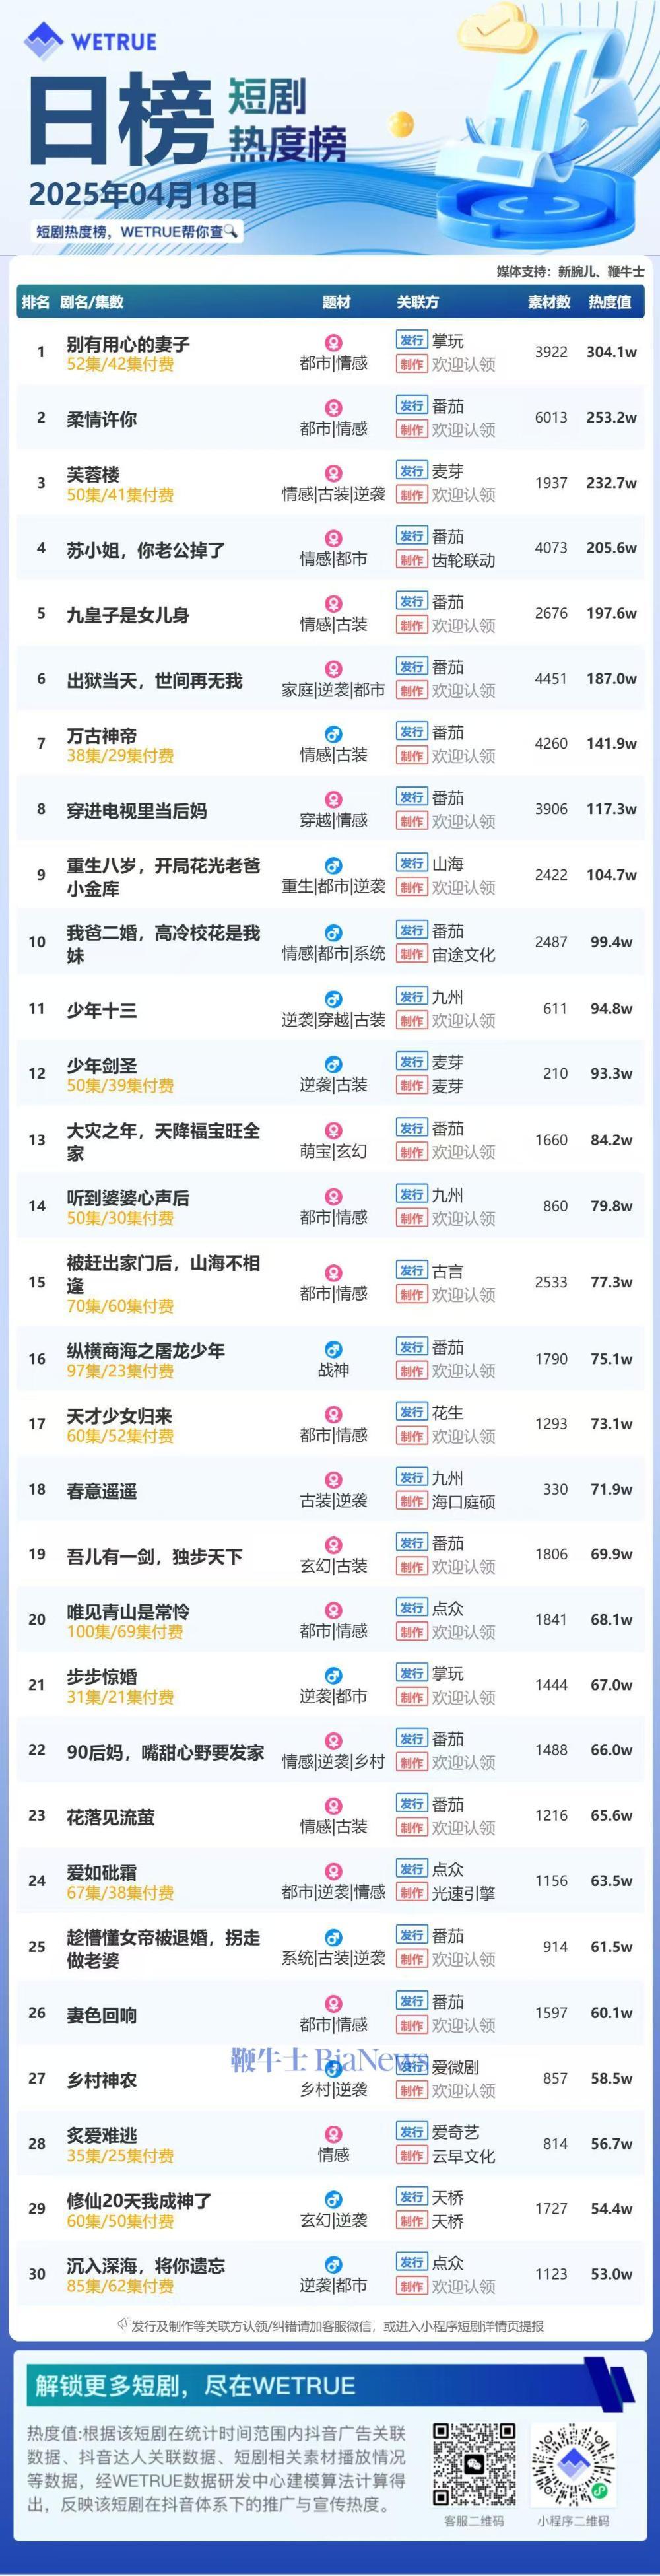Image resolution: width=660 pixels, height=2576 pixels.
Task: Open the 纵横商海之屠龙少年 drama title
Action: tap(146, 1350)
